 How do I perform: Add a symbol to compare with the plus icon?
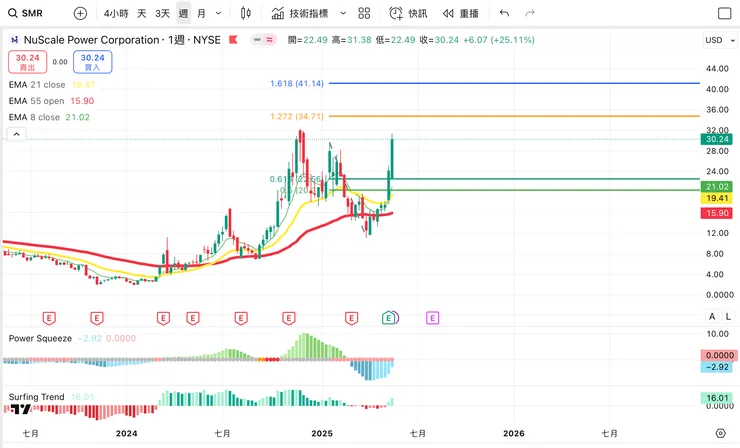point(80,13)
